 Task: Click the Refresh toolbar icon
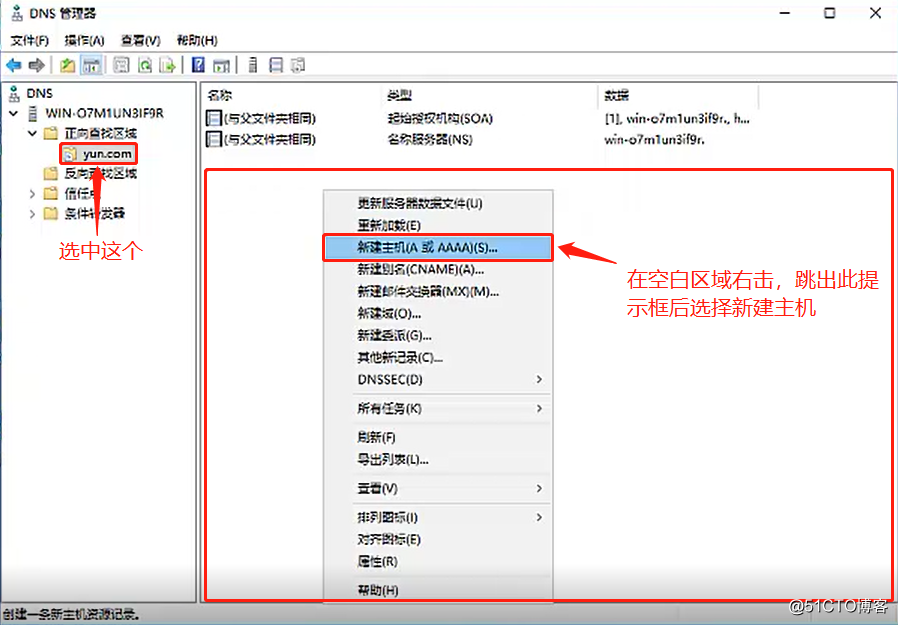pyautogui.click(x=145, y=65)
